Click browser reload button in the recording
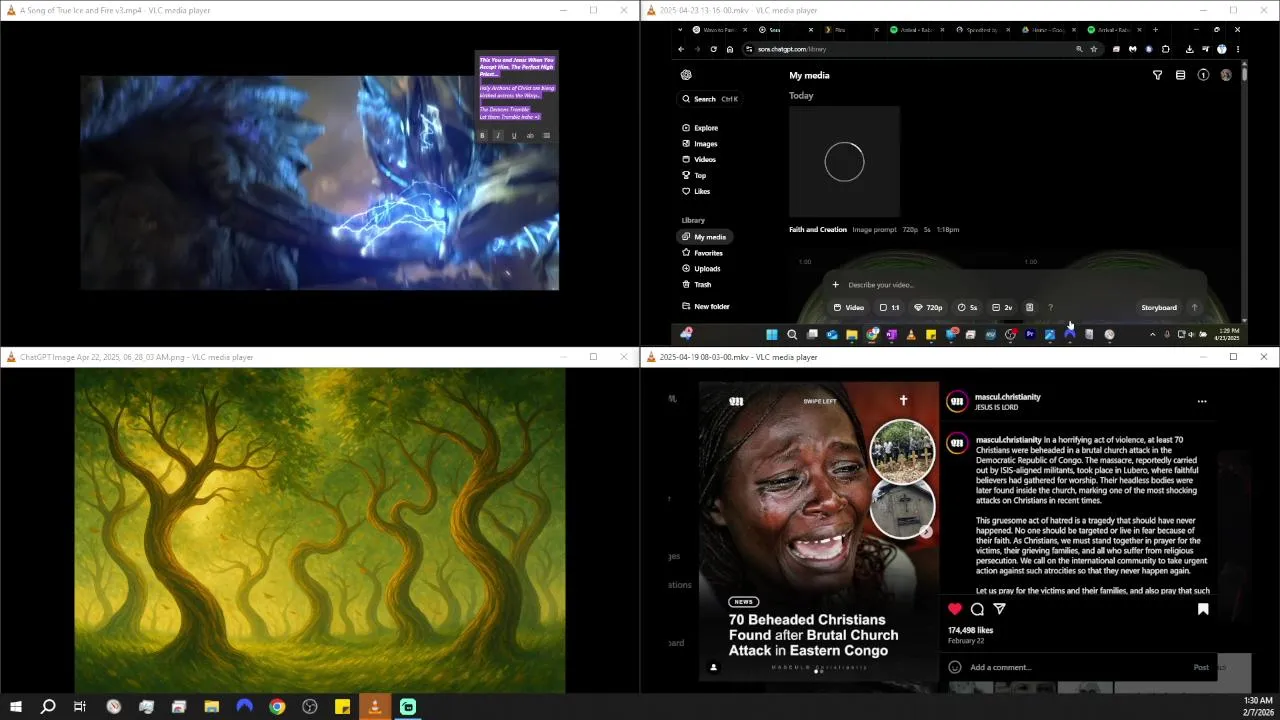1280x720 pixels. (713, 49)
